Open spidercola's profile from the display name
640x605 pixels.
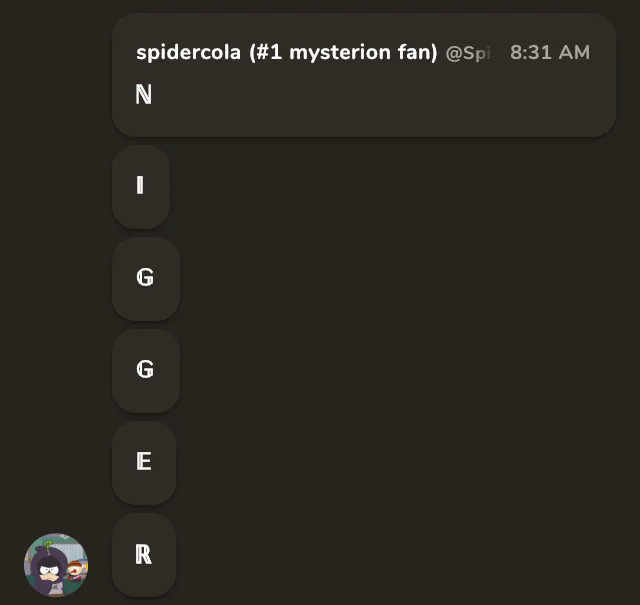click(189, 53)
